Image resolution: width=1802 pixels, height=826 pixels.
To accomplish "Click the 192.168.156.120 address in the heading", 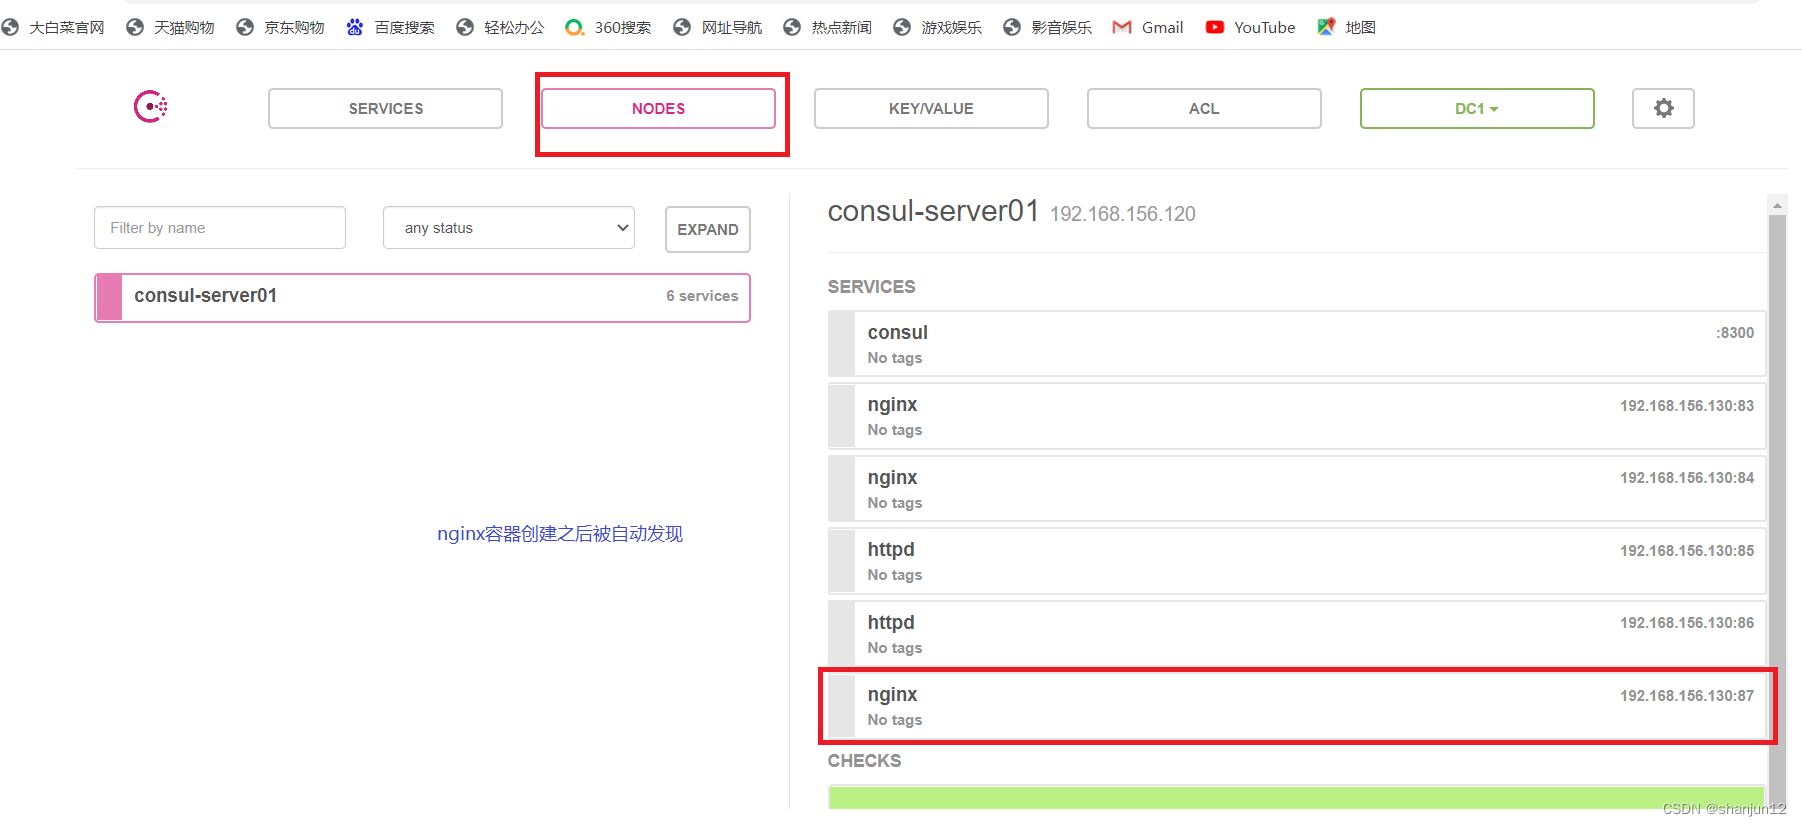I will 1123,214.
